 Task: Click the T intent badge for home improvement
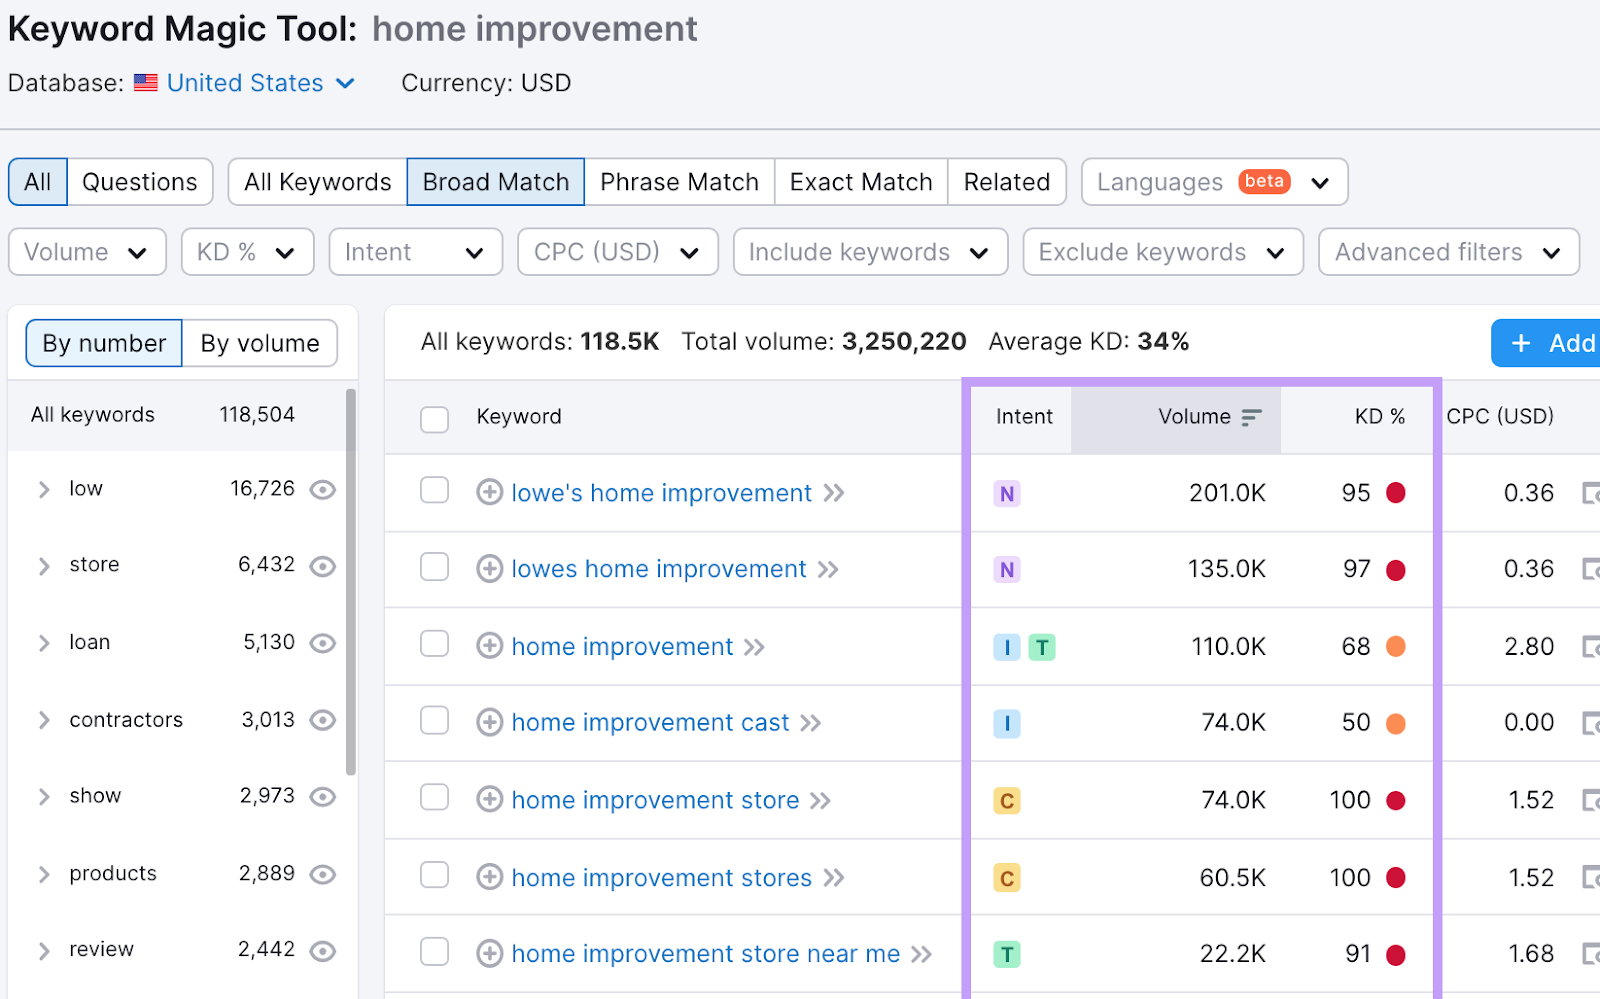click(1041, 647)
